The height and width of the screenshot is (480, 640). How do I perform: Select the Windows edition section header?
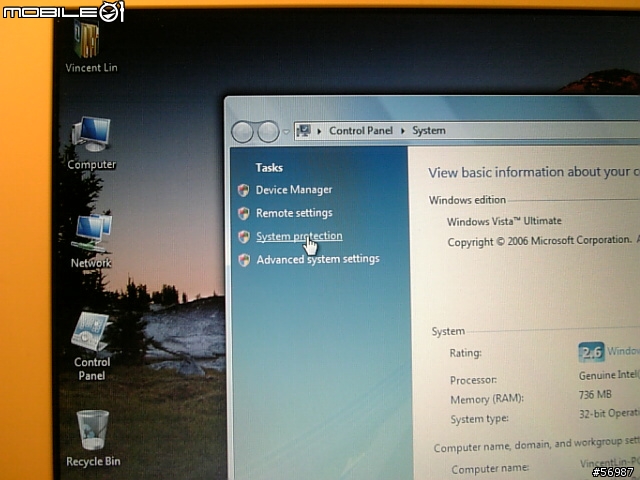click(467, 200)
